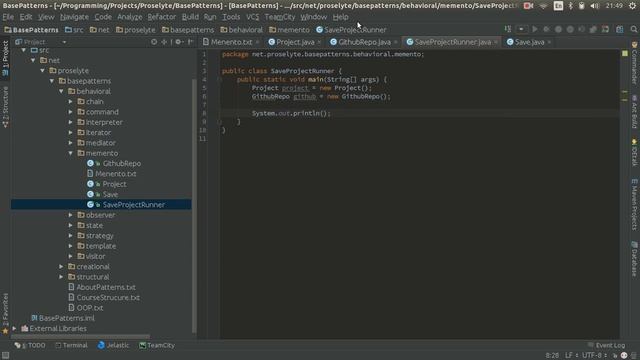This screenshot has height=360, width=640.
Task: Expand the observer folder
Action: (71, 215)
